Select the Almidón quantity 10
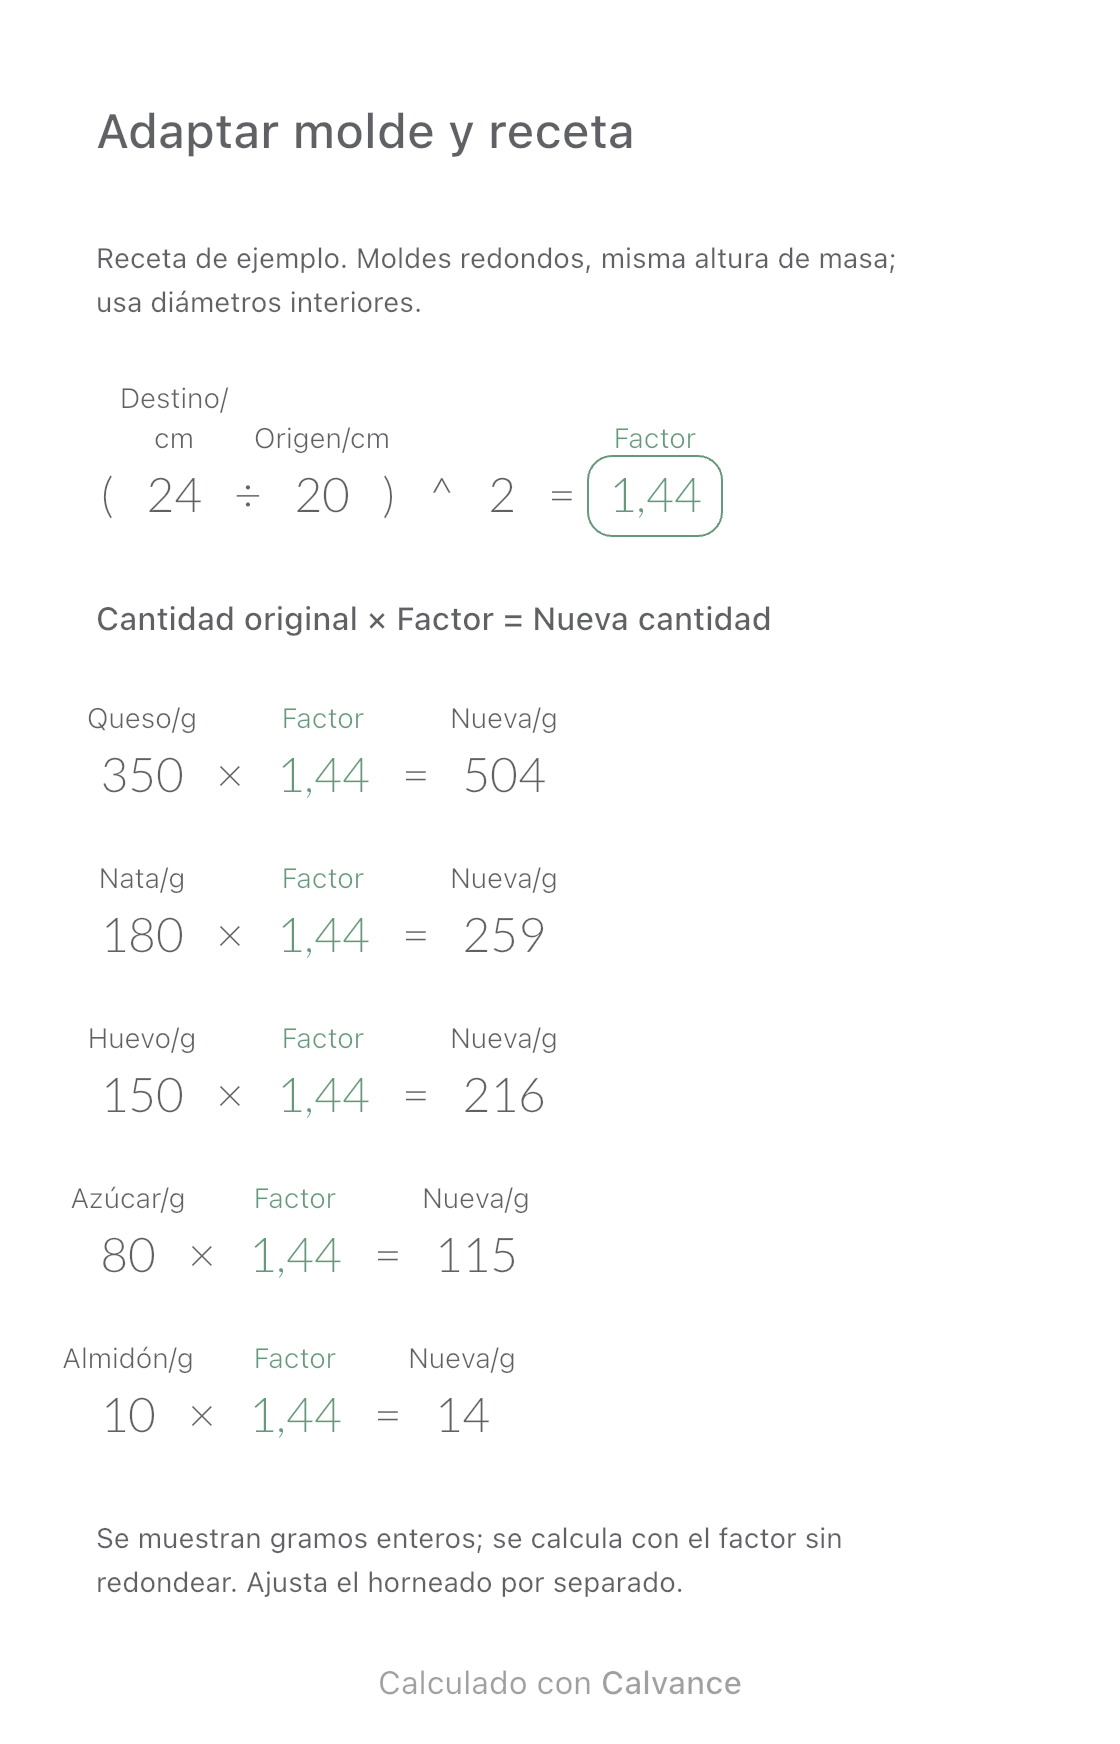 (x=129, y=1416)
